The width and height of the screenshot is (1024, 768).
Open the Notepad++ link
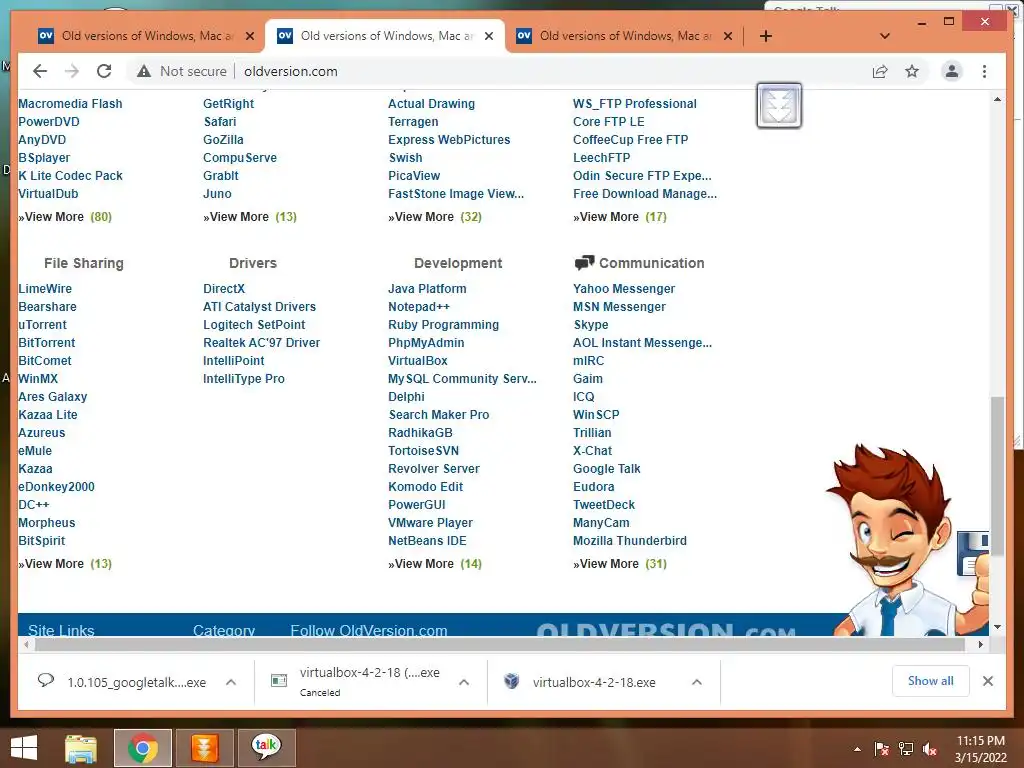point(419,307)
